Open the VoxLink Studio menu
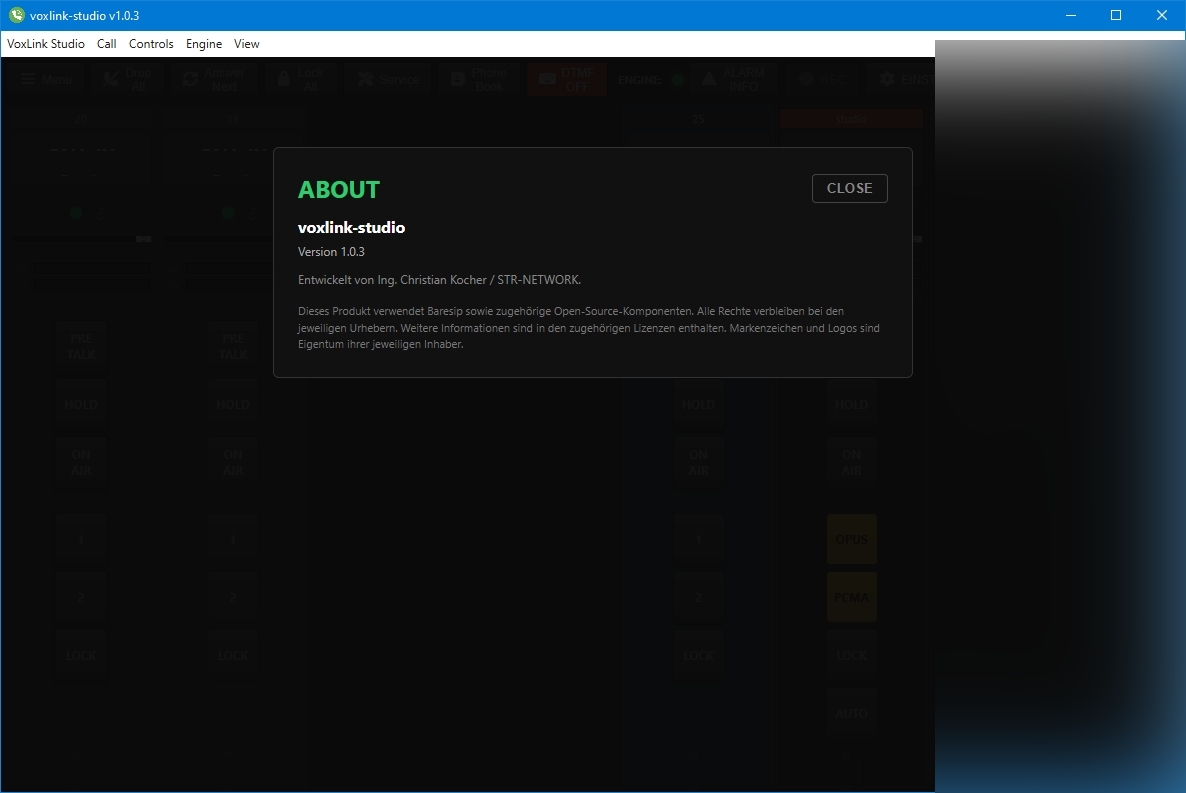Screen dimensions: 1186x793 pyautogui.click(x=46, y=44)
